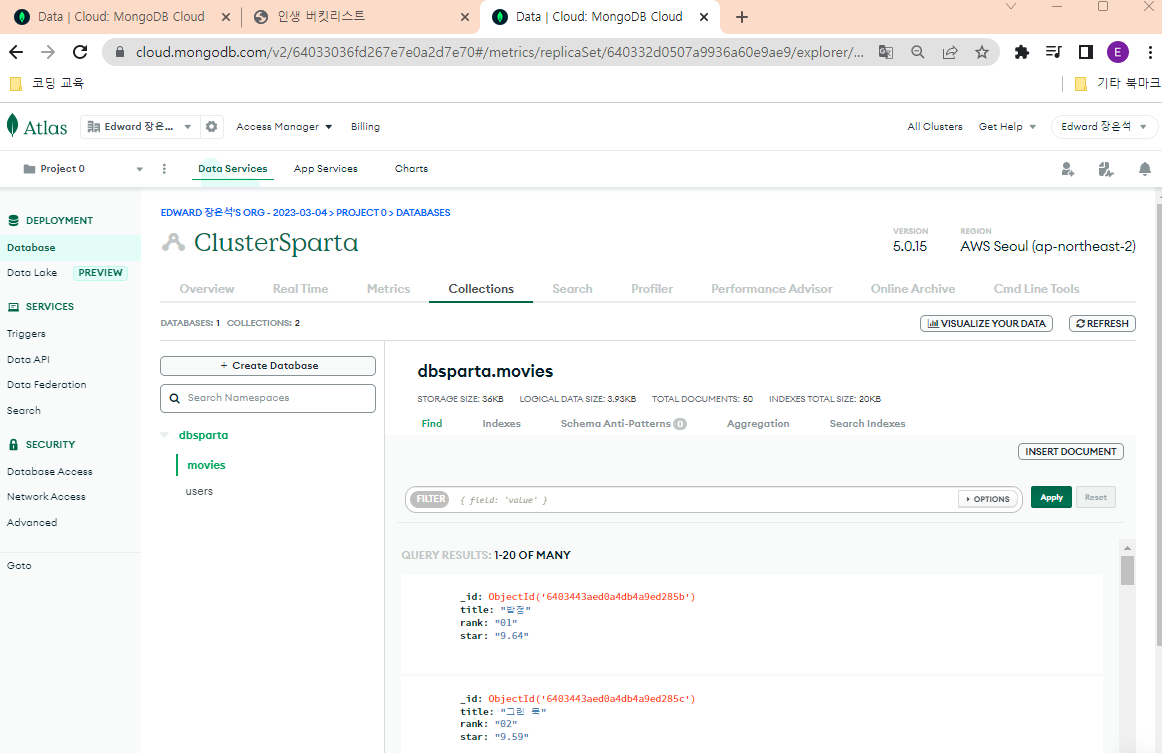Collapse the dbsparta database tree
This screenshot has height=753, width=1162.
tap(165, 435)
